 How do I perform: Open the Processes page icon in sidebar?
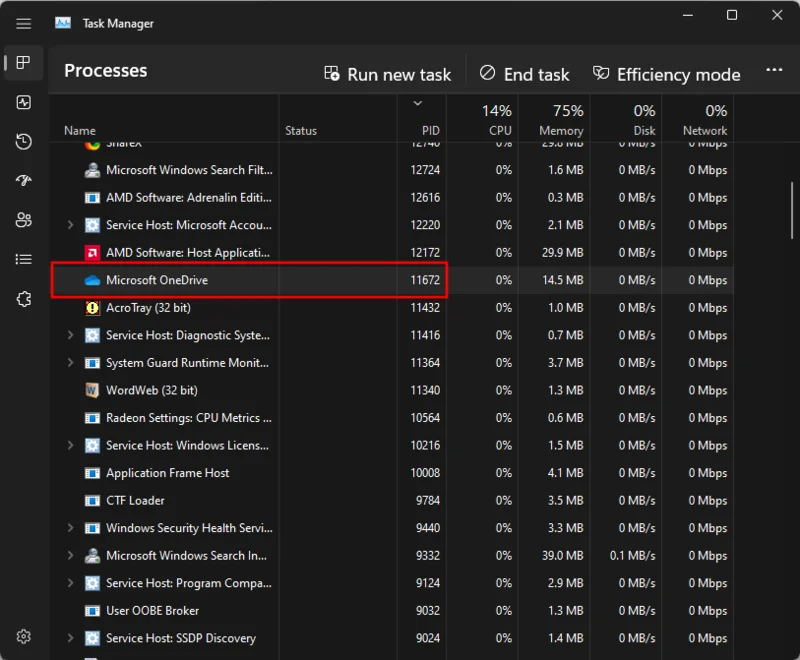23,63
